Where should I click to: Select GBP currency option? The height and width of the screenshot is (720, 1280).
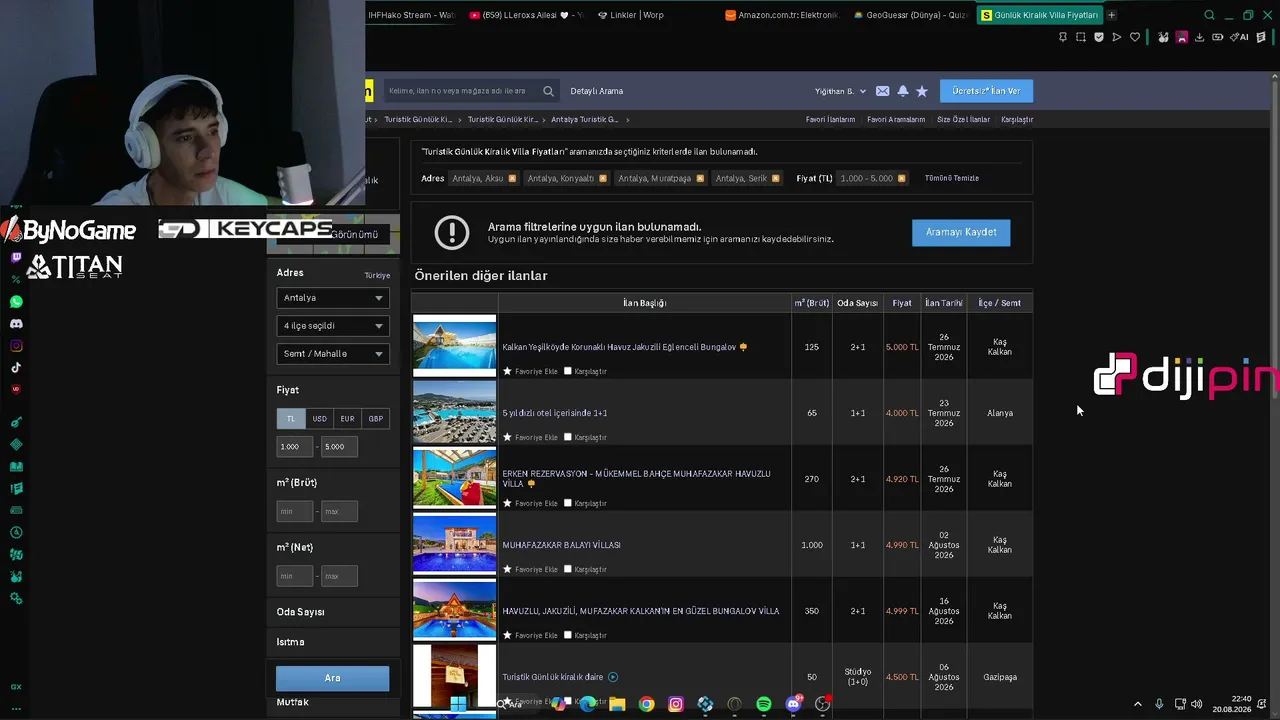point(375,419)
